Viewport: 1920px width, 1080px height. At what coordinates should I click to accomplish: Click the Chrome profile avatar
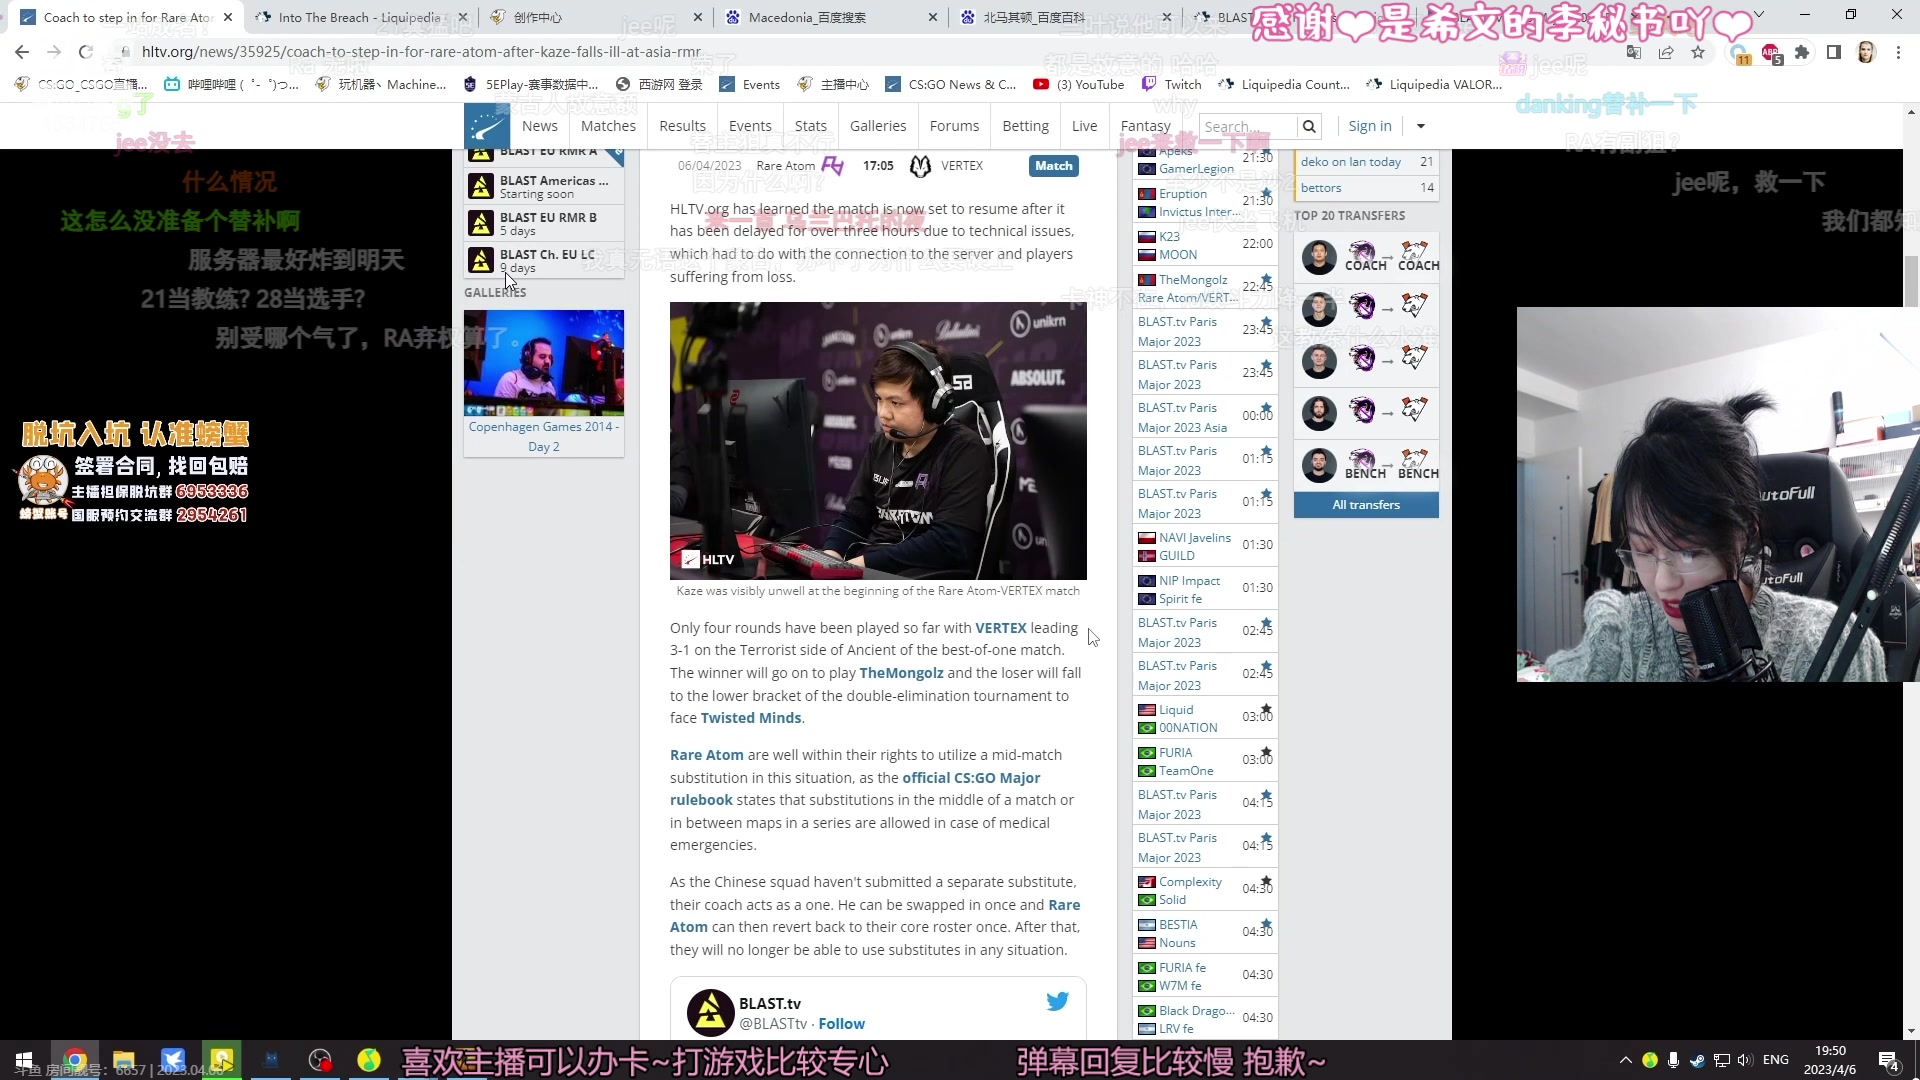(x=1866, y=52)
